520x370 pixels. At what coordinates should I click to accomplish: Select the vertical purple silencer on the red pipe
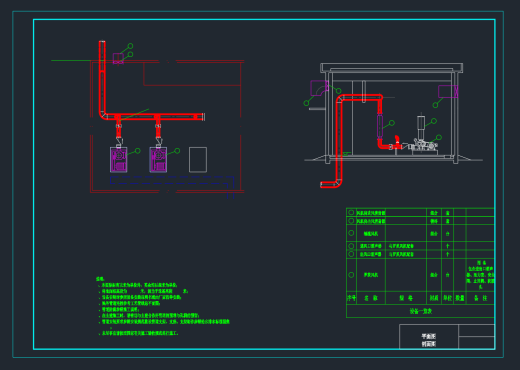coord(380,126)
